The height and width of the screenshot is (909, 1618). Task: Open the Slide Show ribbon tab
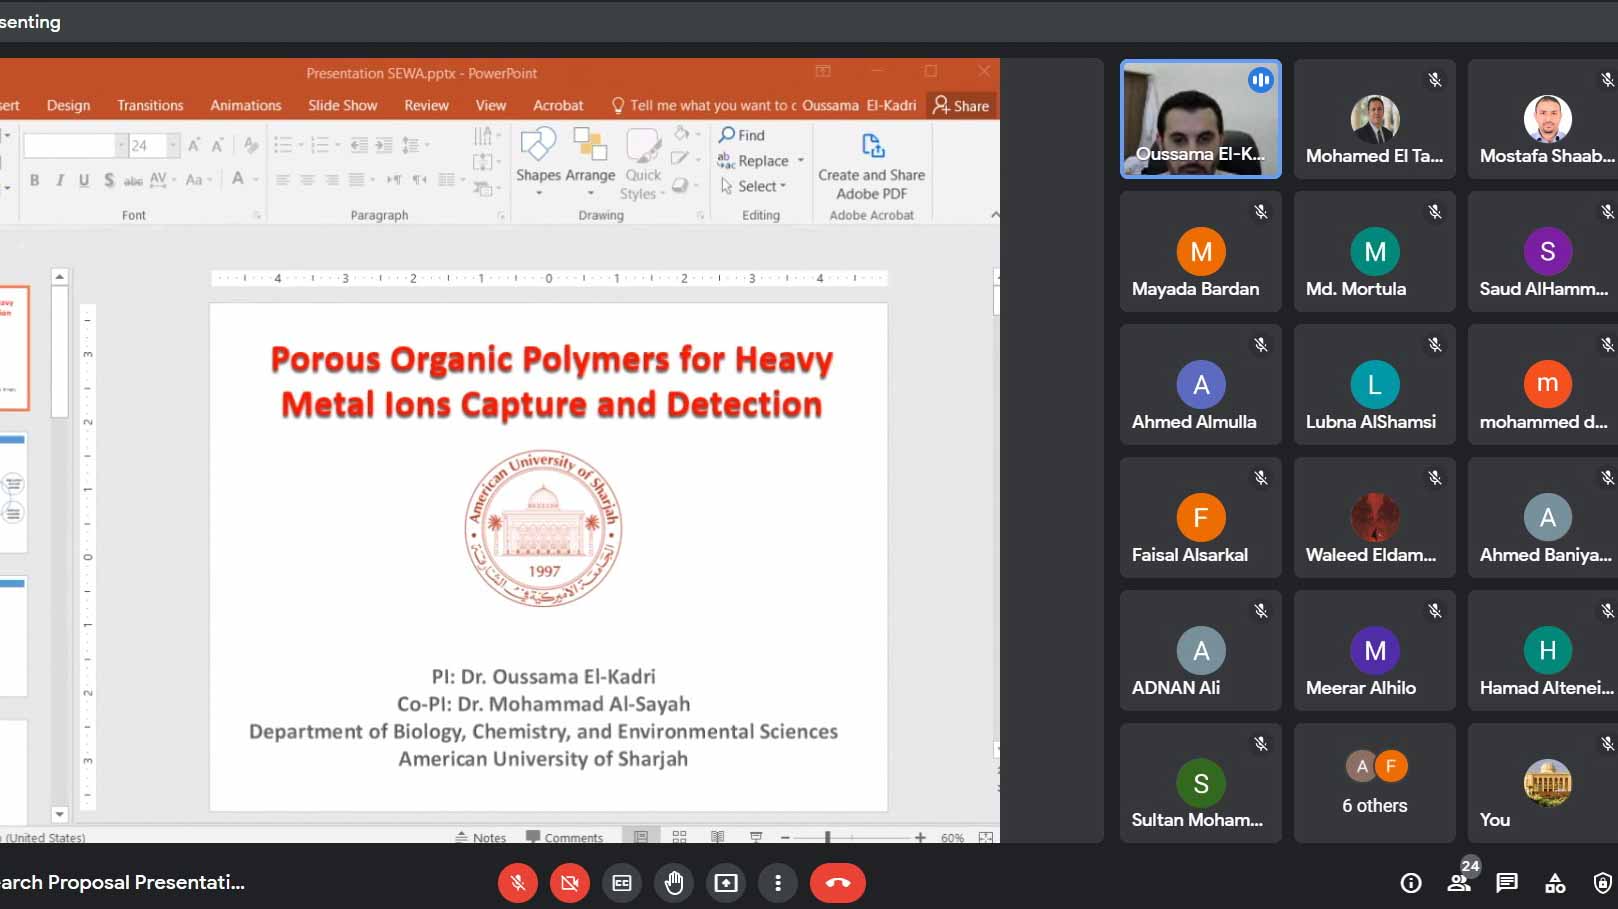click(342, 105)
